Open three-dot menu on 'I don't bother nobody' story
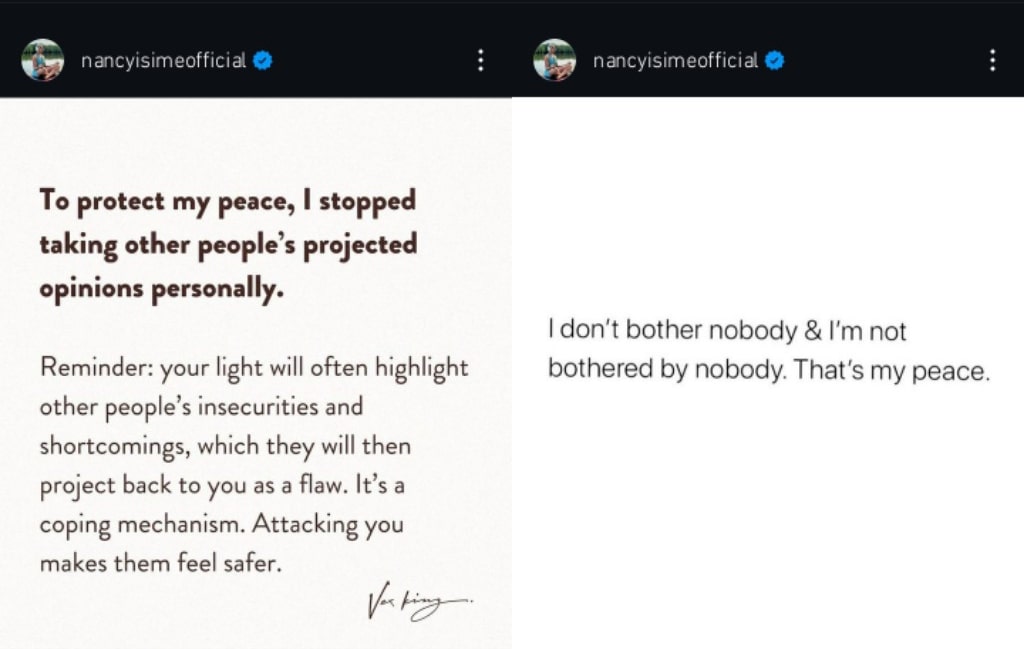 [x=992, y=61]
